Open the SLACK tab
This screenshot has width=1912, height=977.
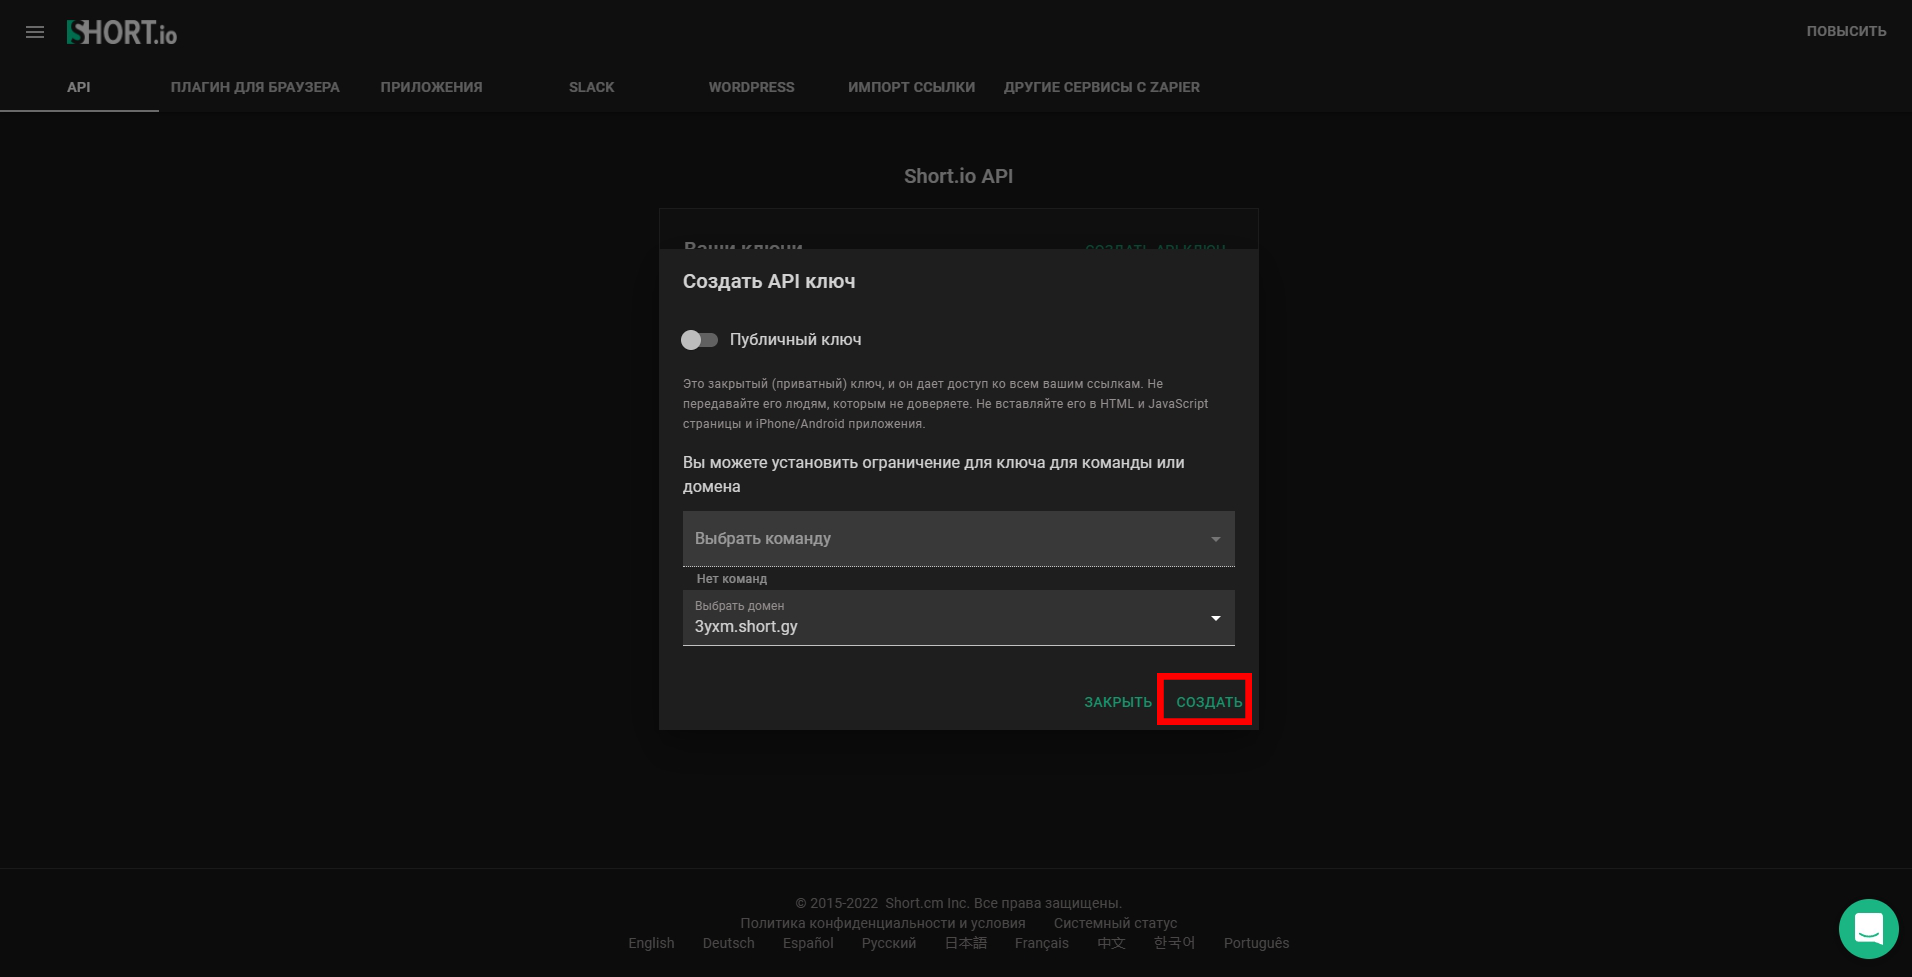(592, 87)
